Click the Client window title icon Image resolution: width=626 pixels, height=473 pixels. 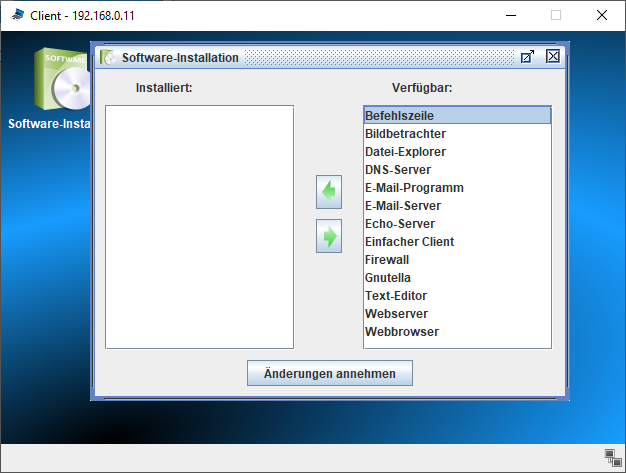pos(17,15)
